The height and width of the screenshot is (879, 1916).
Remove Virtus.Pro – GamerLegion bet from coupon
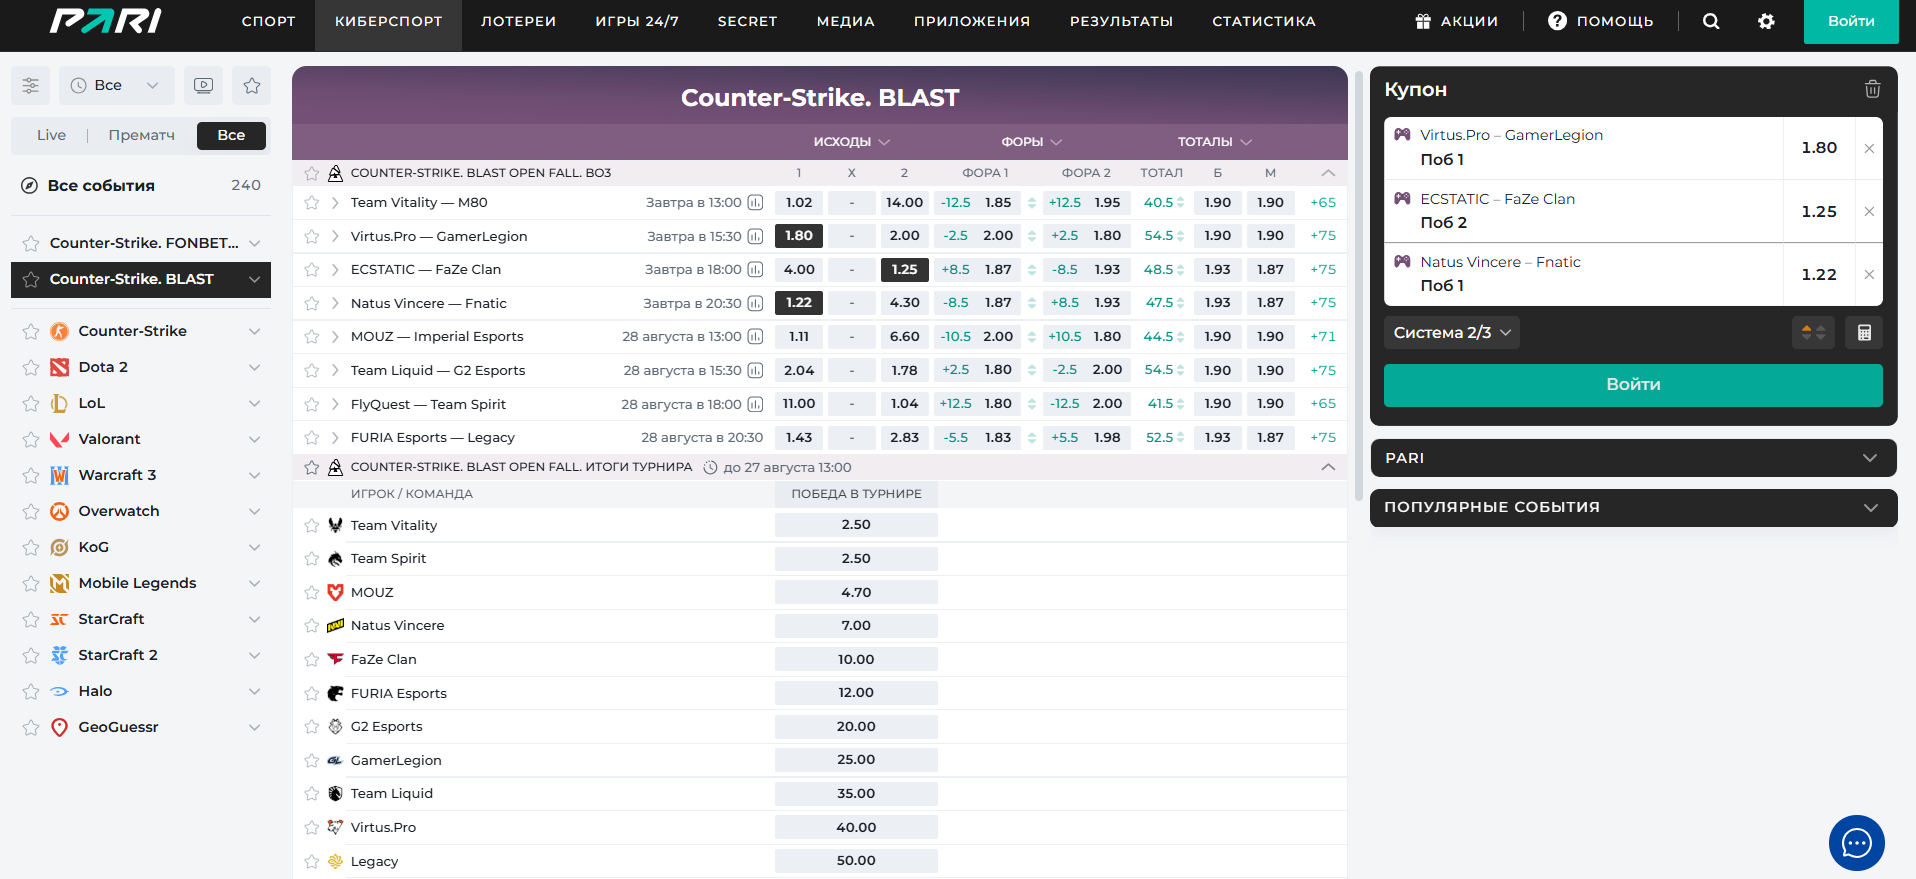tap(1869, 148)
